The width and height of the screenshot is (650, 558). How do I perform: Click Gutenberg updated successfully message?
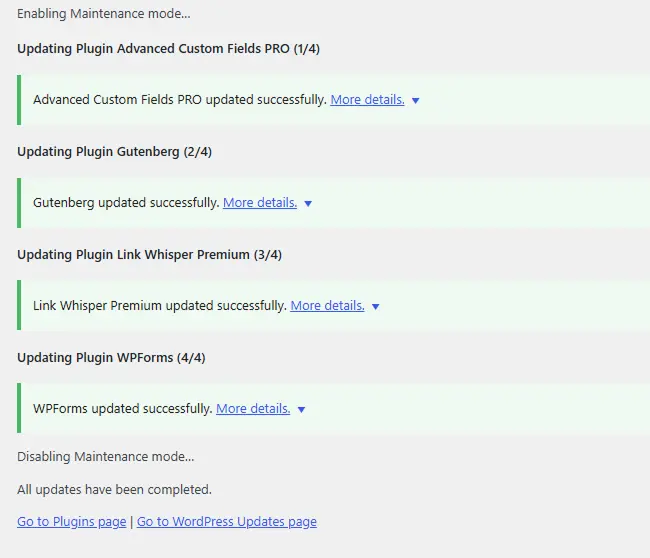(x=126, y=203)
